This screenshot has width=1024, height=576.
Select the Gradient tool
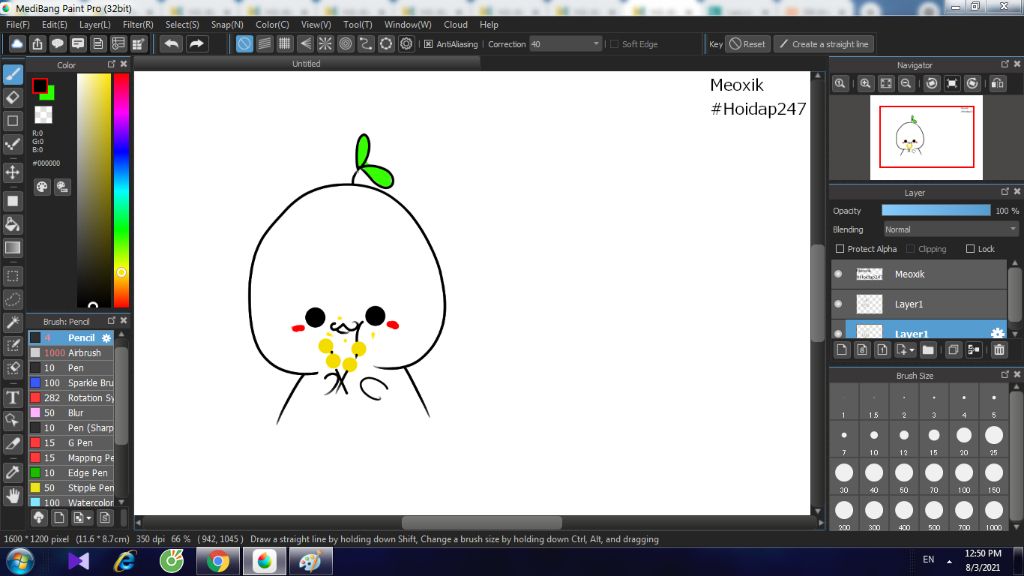pos(12,248)
